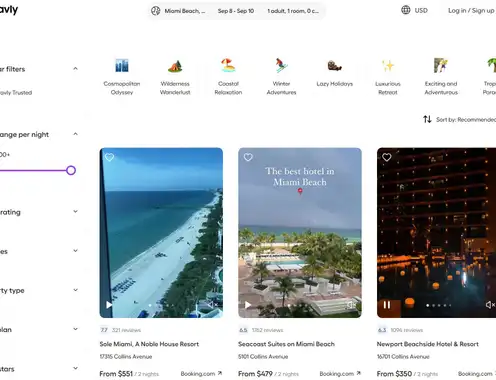Select the first carousel dot on Newport video
This screenshot has width=496, height=380.
point(428,305)
